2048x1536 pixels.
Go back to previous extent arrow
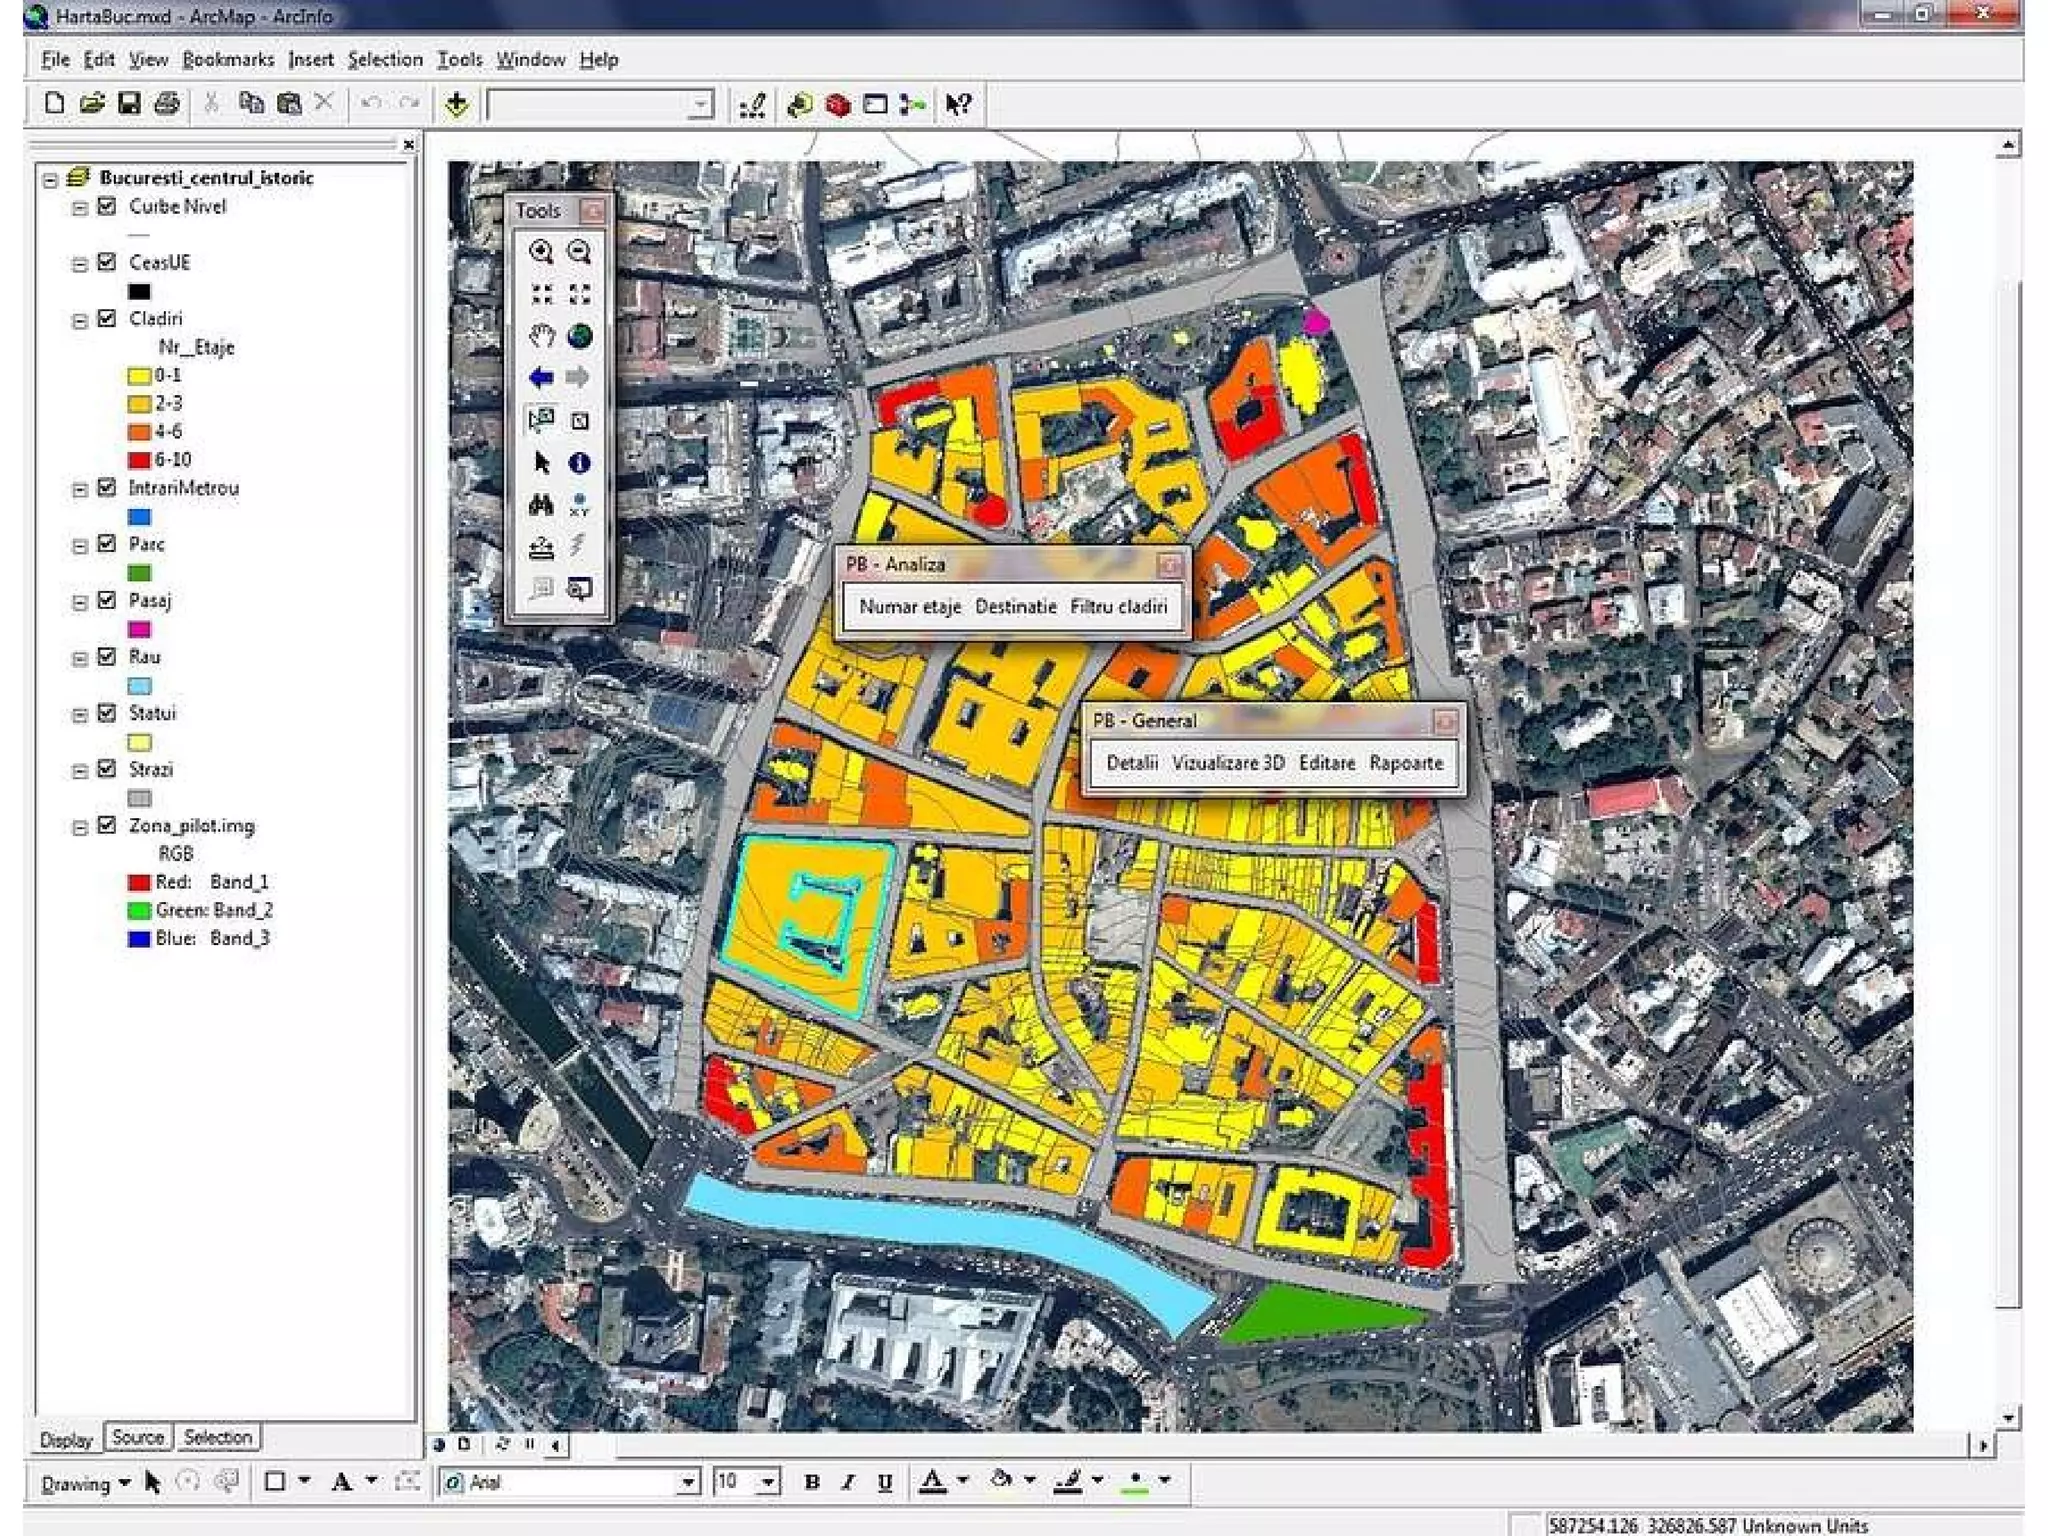pyautogui.click(x=541, y=377)
